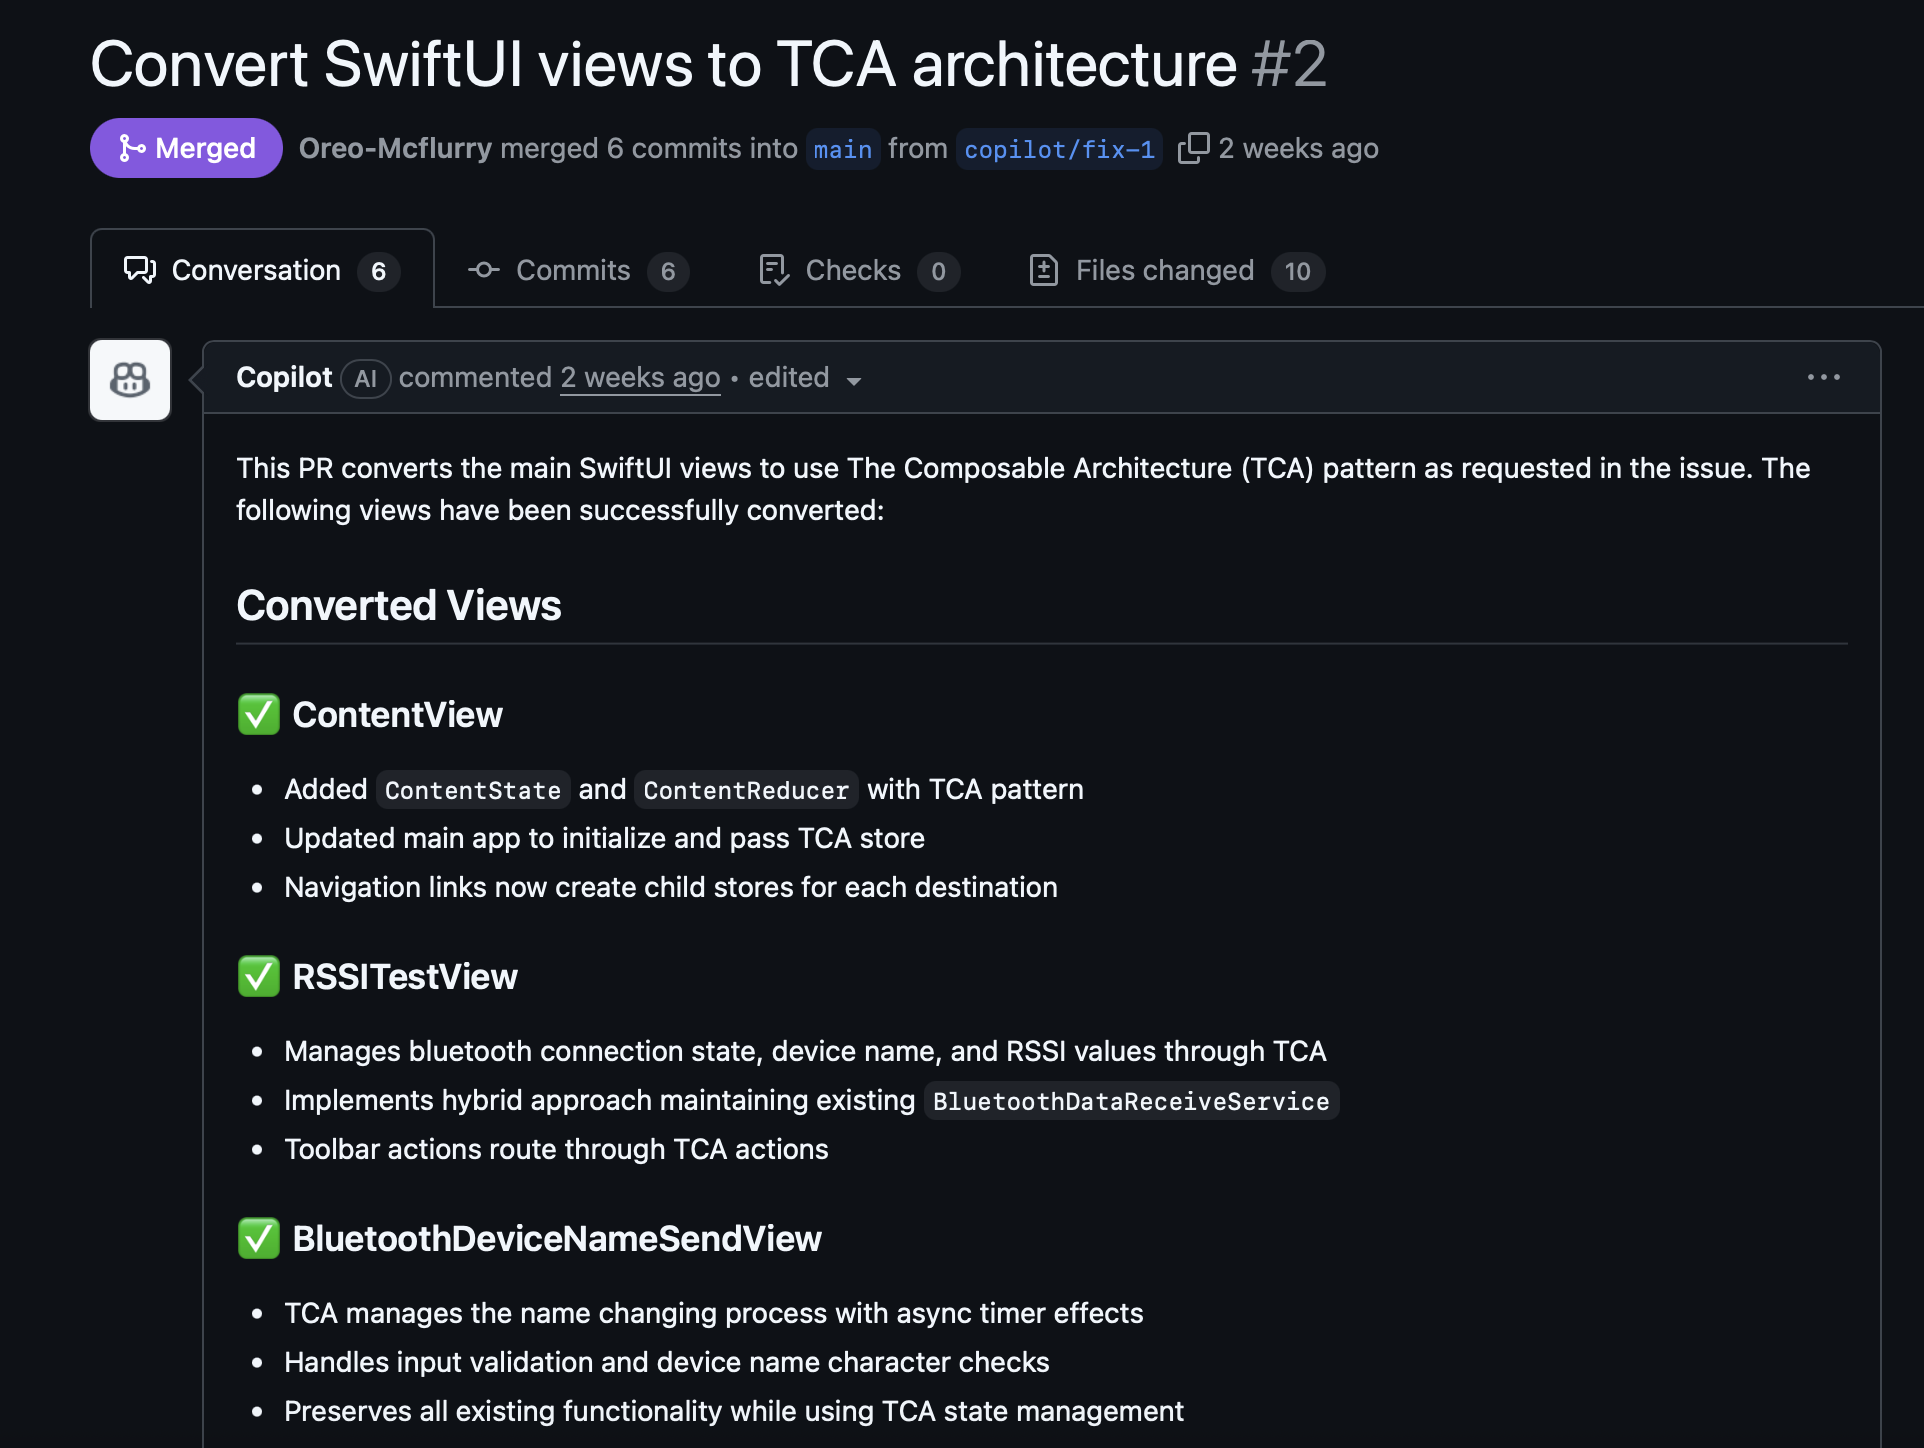Click the BluetoothDeviceNameSendView green checkmark emoji
This screenshot has height=1448, width=1924.
(x=259, y=1239)
